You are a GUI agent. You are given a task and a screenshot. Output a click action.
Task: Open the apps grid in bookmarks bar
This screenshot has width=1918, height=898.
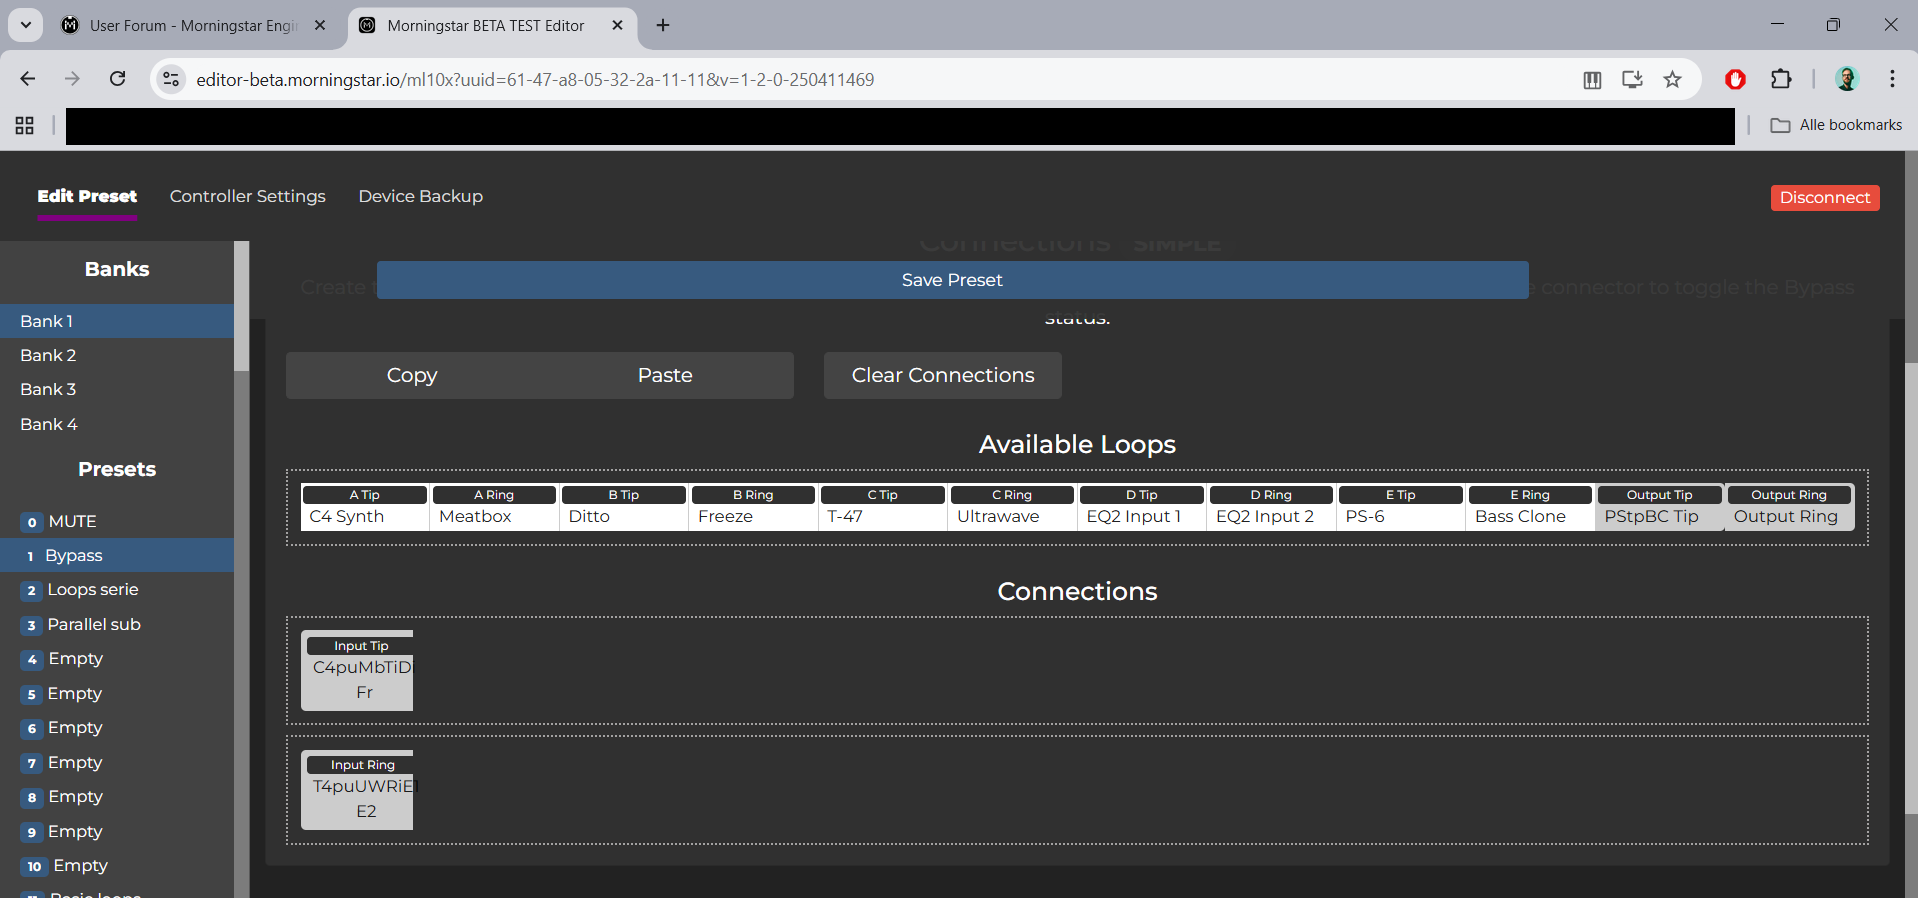coord(25,125)
